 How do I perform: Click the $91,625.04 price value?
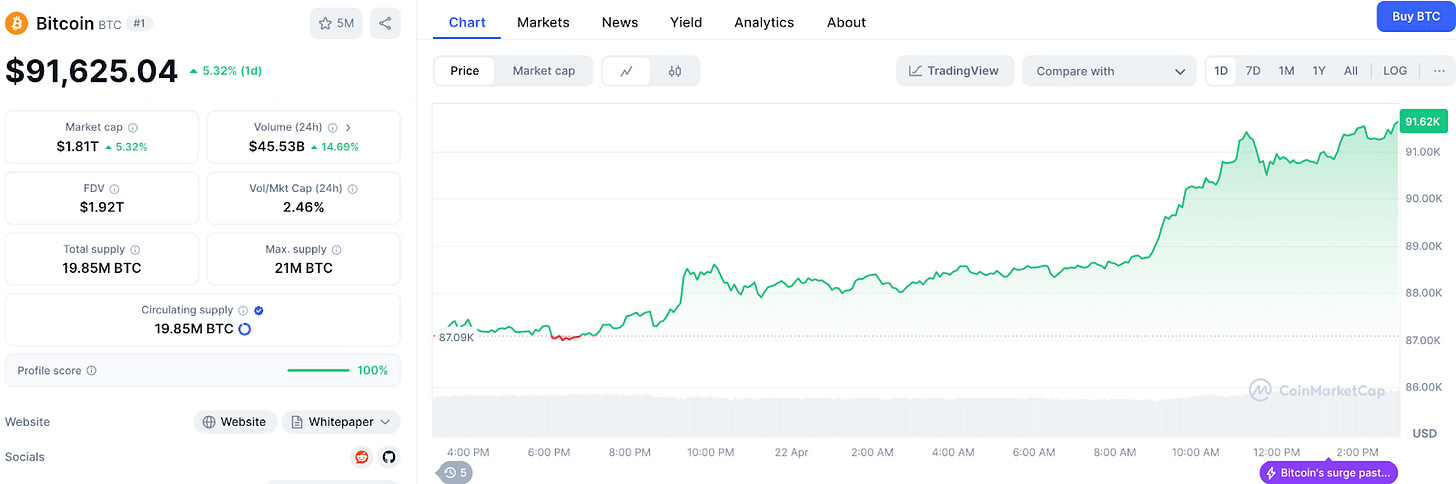pyautogui.click(x=91, y=71)
